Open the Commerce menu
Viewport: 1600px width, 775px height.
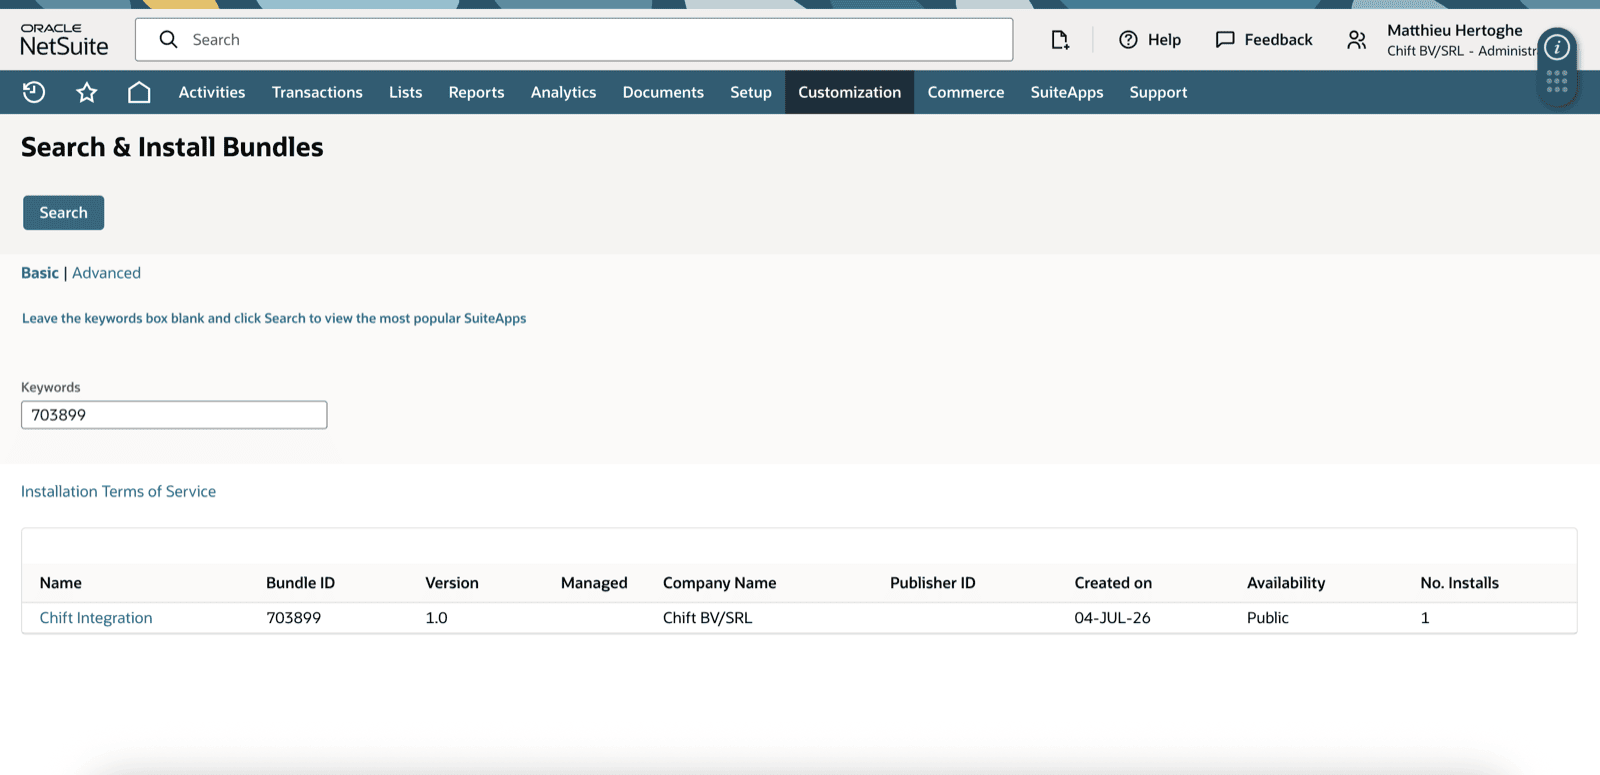pos(966,92)
